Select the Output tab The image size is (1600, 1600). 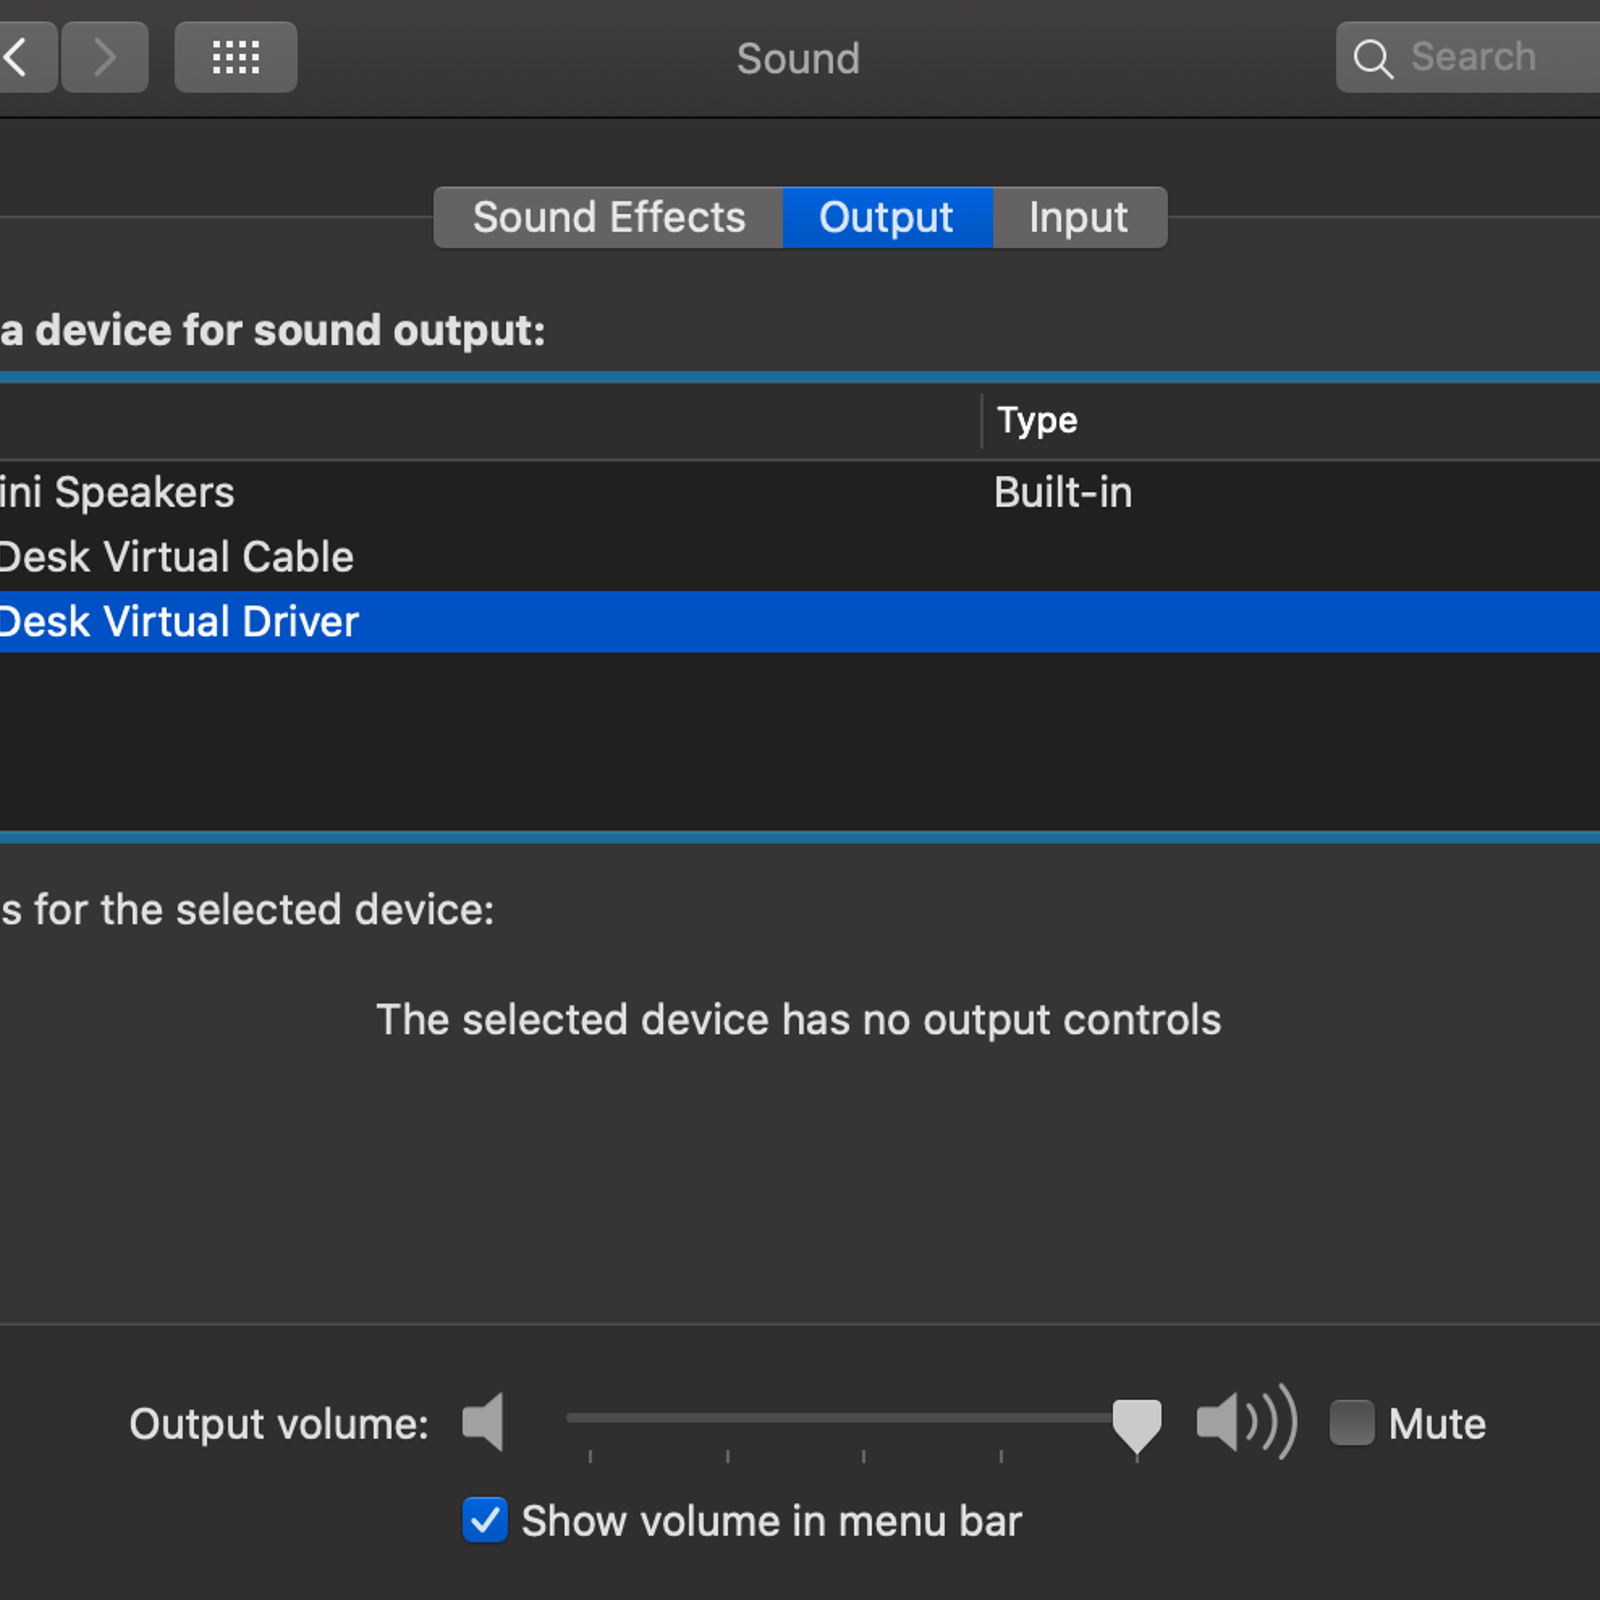tap(887, 217)
